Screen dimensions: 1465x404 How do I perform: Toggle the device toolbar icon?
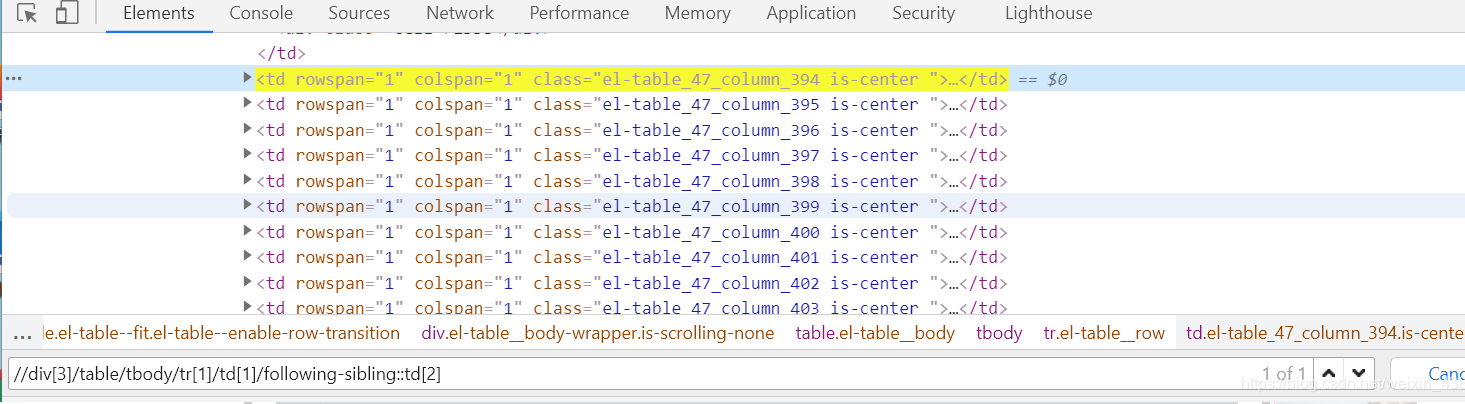coord(67,14)
